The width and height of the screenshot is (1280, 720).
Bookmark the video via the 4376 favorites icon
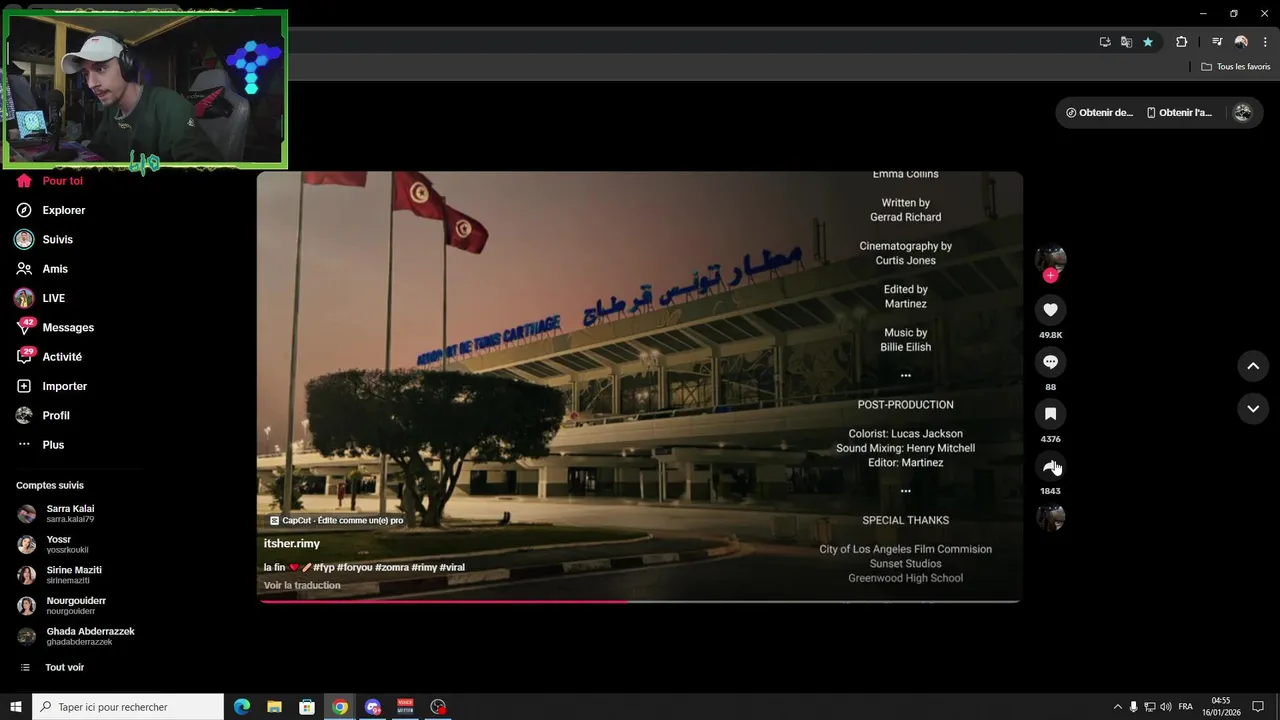click(x=1050, y=414)
